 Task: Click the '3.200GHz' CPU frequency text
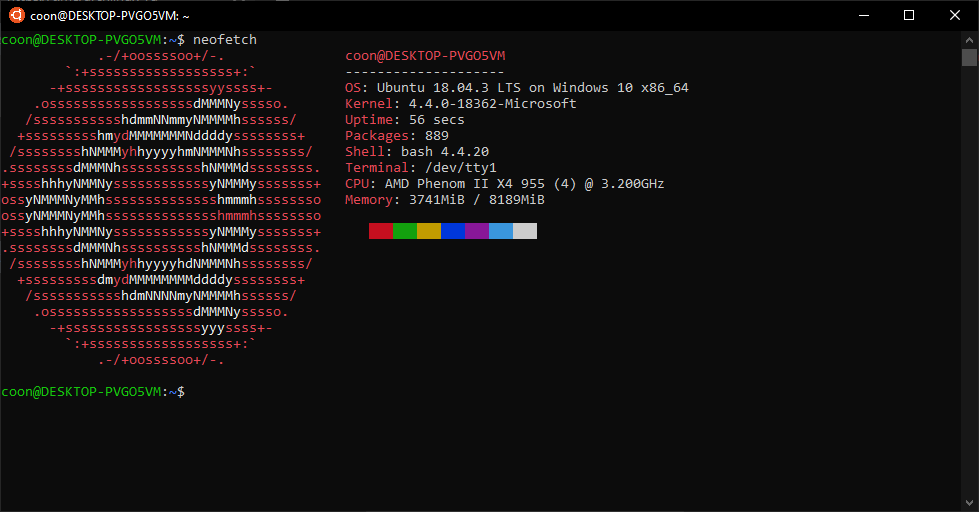click(632, 184)
